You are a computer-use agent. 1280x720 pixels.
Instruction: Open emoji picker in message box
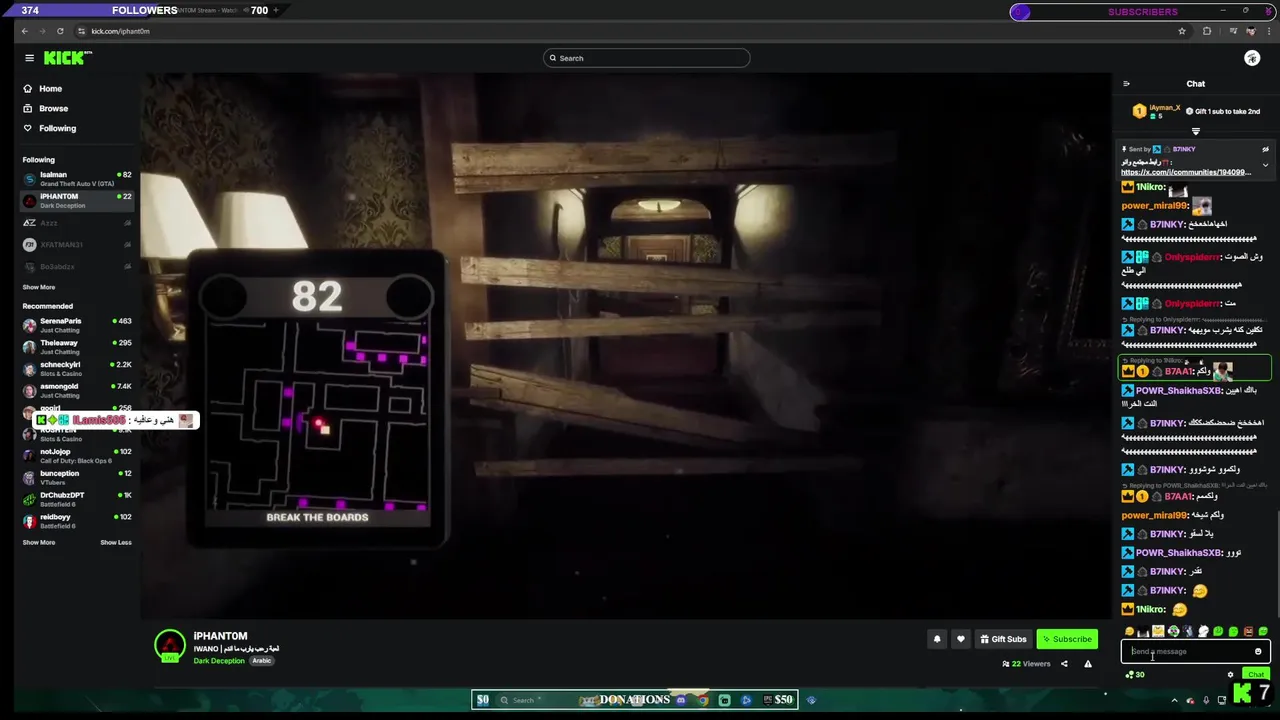1258,652
